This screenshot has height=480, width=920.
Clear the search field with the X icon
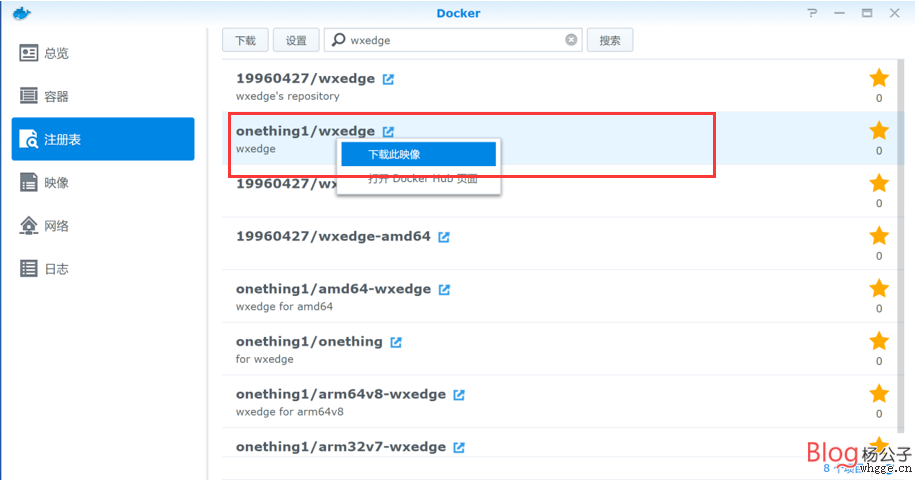571,40
